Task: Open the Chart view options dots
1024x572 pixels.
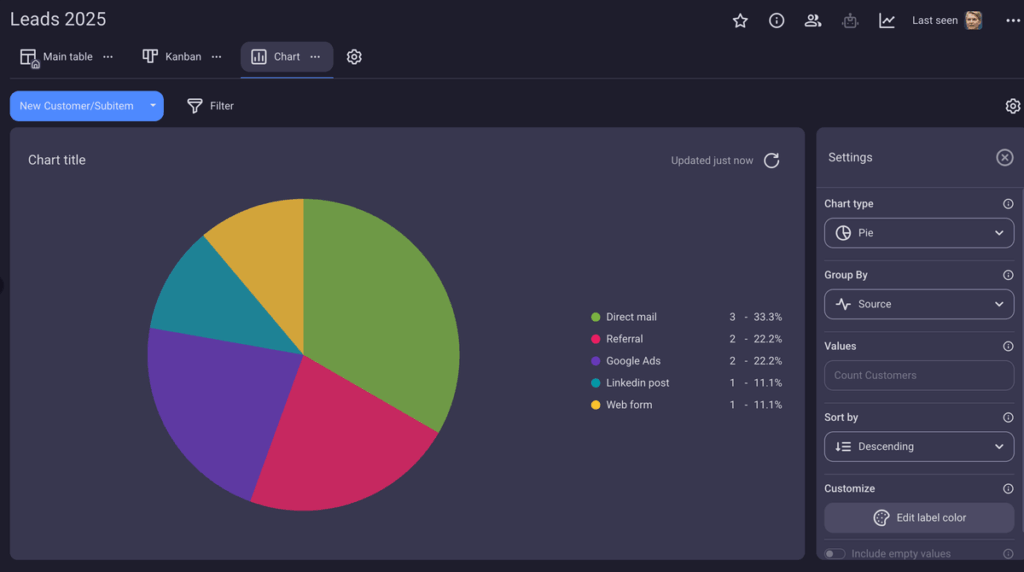Action: pyautogui.click(x=315, y=57)
